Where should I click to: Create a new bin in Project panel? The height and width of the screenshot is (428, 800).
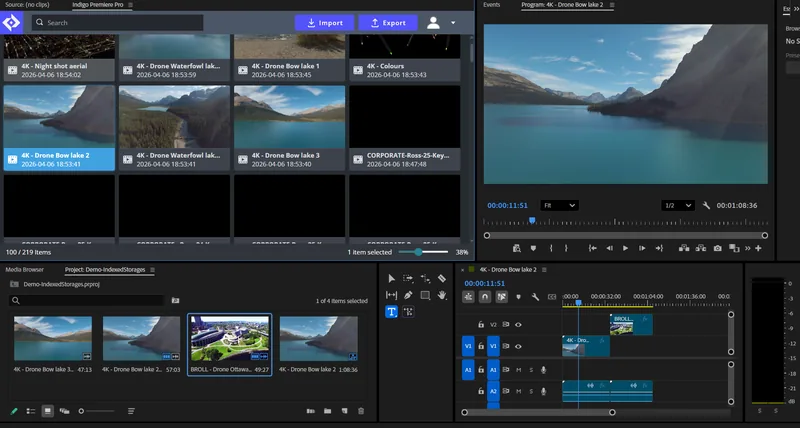click(x=328, y=411)
